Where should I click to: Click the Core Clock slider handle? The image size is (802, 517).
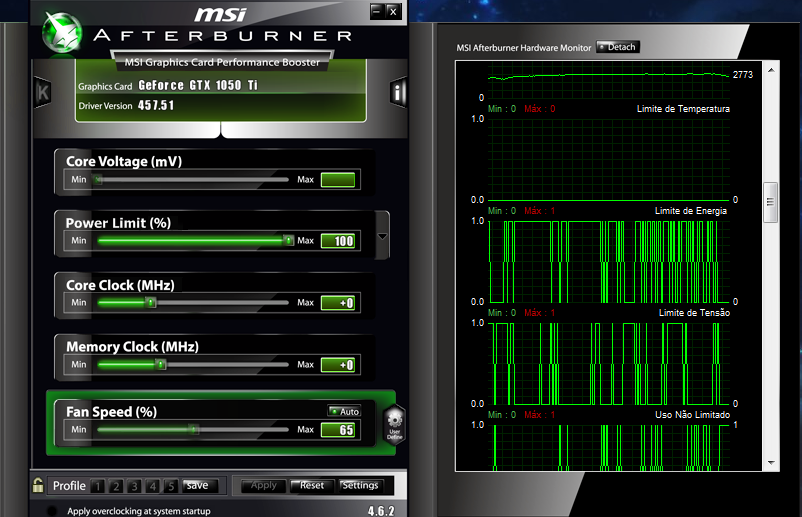tap(150, 303)
